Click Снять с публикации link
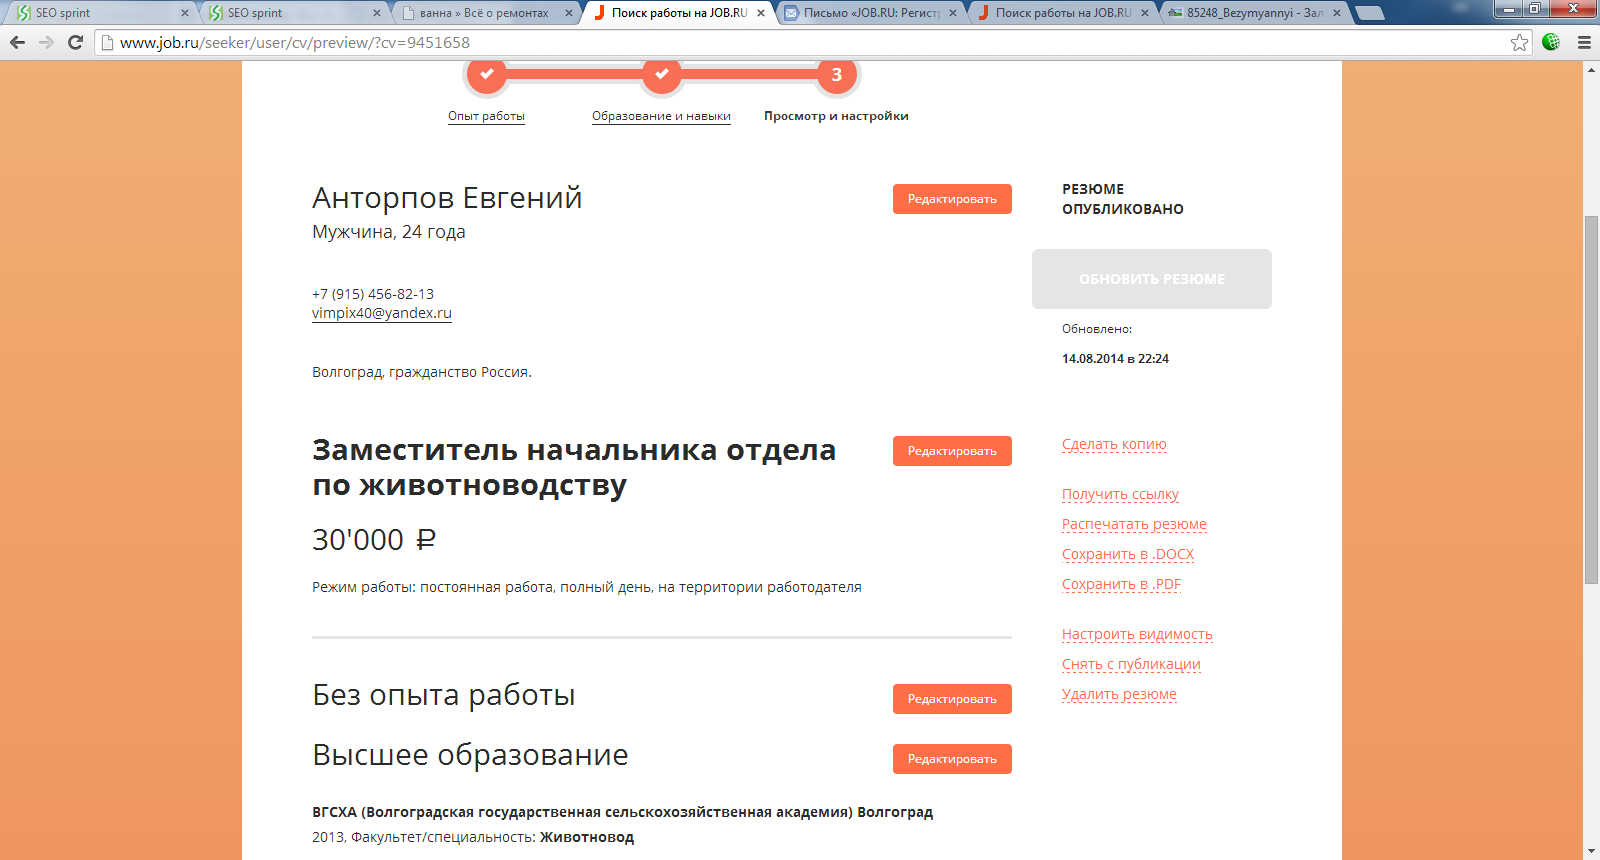This screenshot has width=1600, height=860. (x=1131, y=665)
